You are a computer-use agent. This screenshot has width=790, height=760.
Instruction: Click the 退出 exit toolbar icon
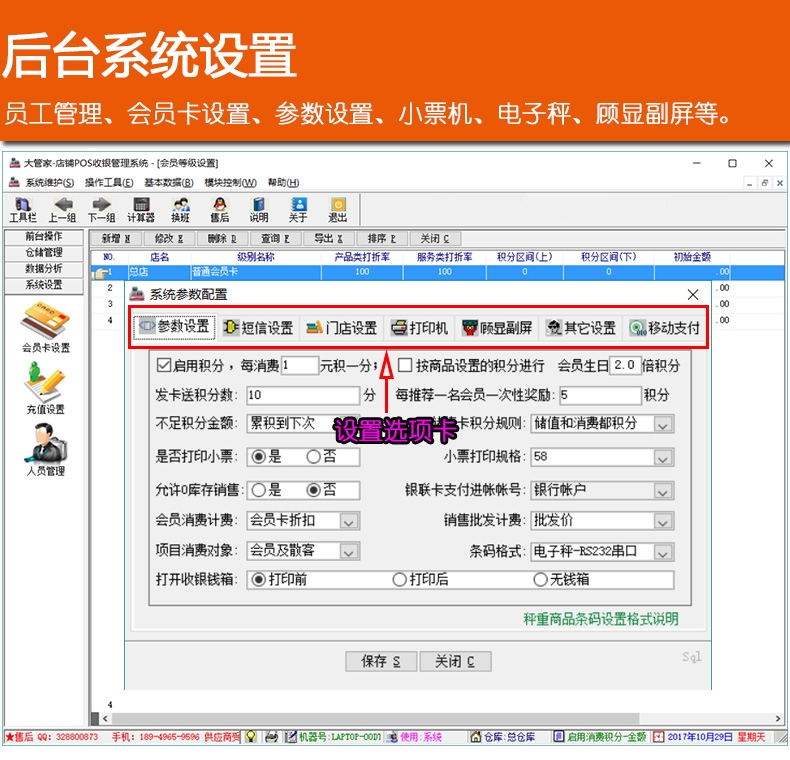pos(337,209)
